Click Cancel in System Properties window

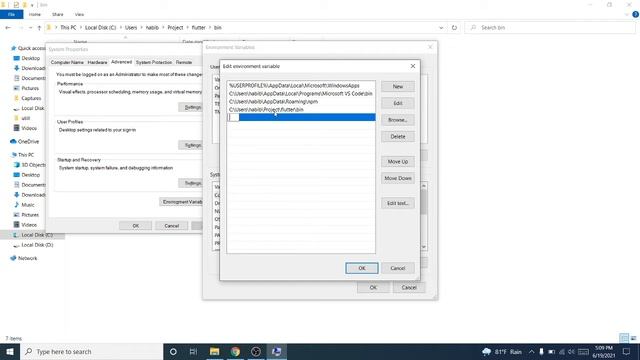[x=171, y=226]
